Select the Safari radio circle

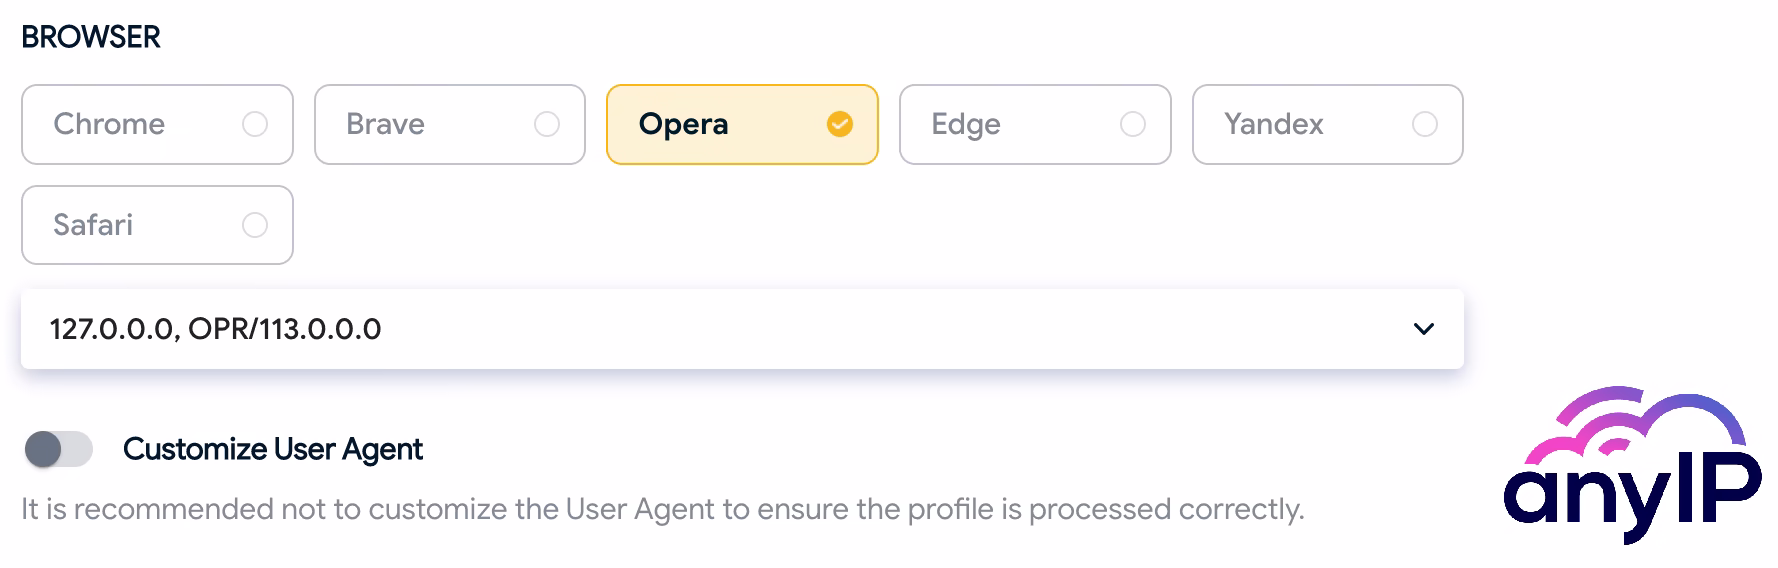point(255,225)
